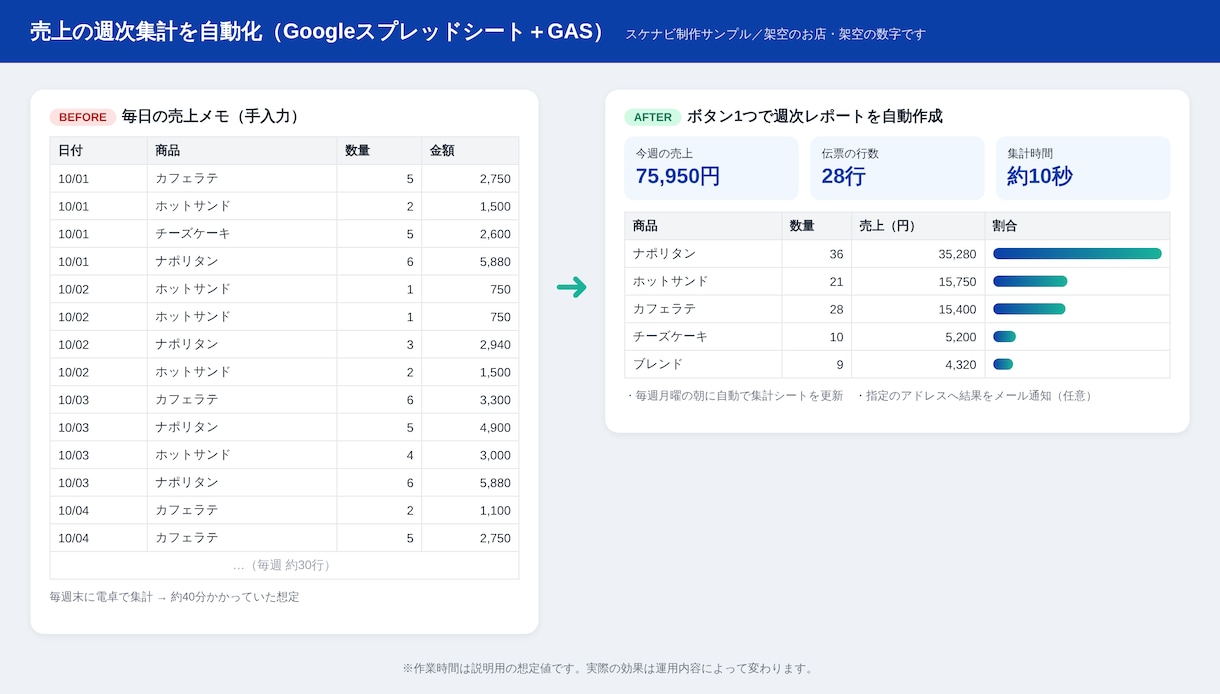Click the 割合 column header
This screenshot has height=694, width=1220.
click(x=1077, y=226)
